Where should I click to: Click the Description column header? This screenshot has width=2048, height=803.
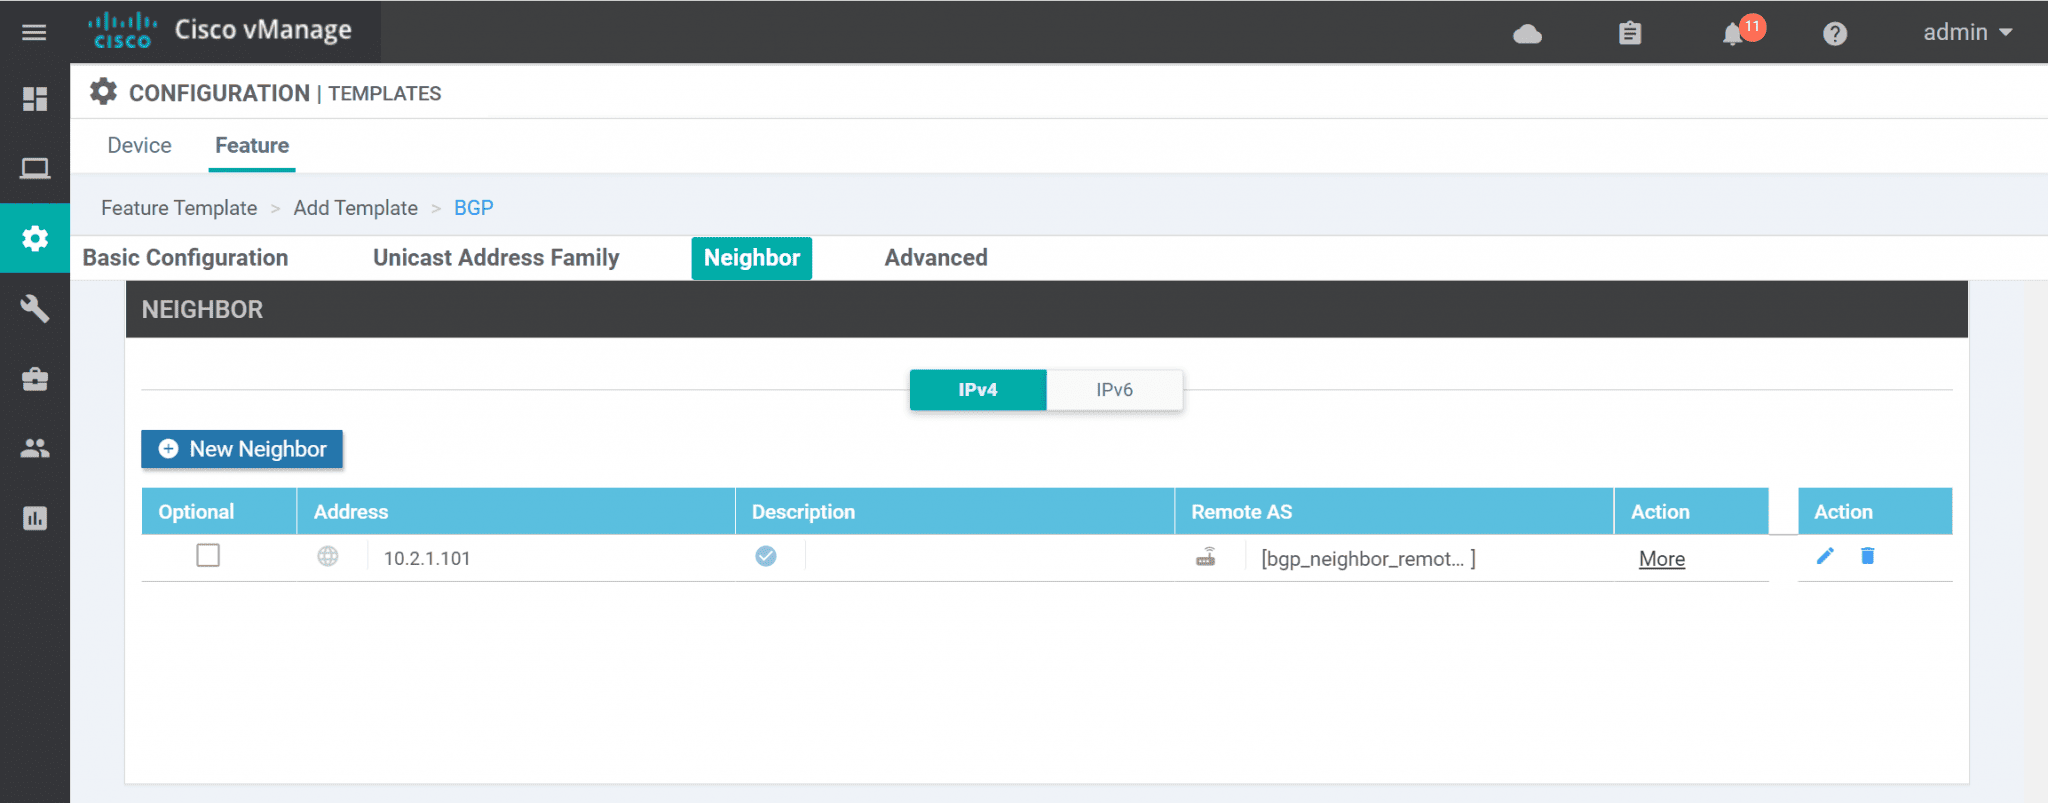955,511
